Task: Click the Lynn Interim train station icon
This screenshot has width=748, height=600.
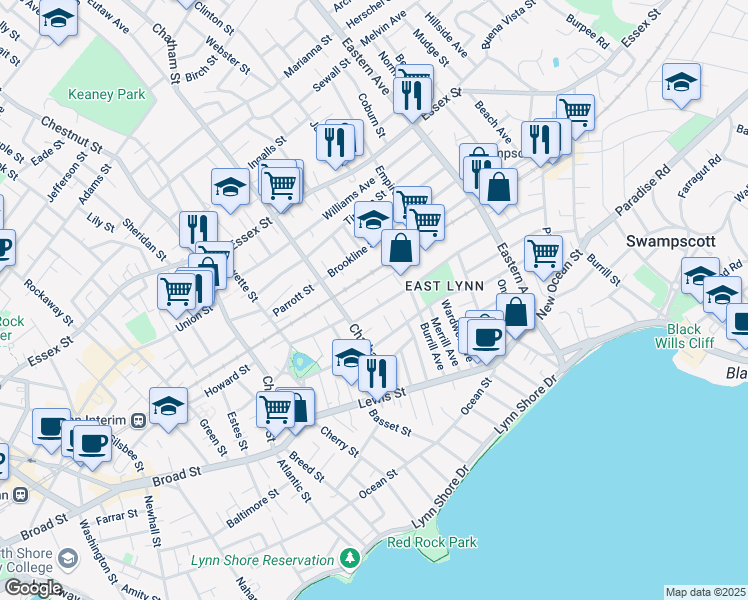Action: click(x=139, y=421)
